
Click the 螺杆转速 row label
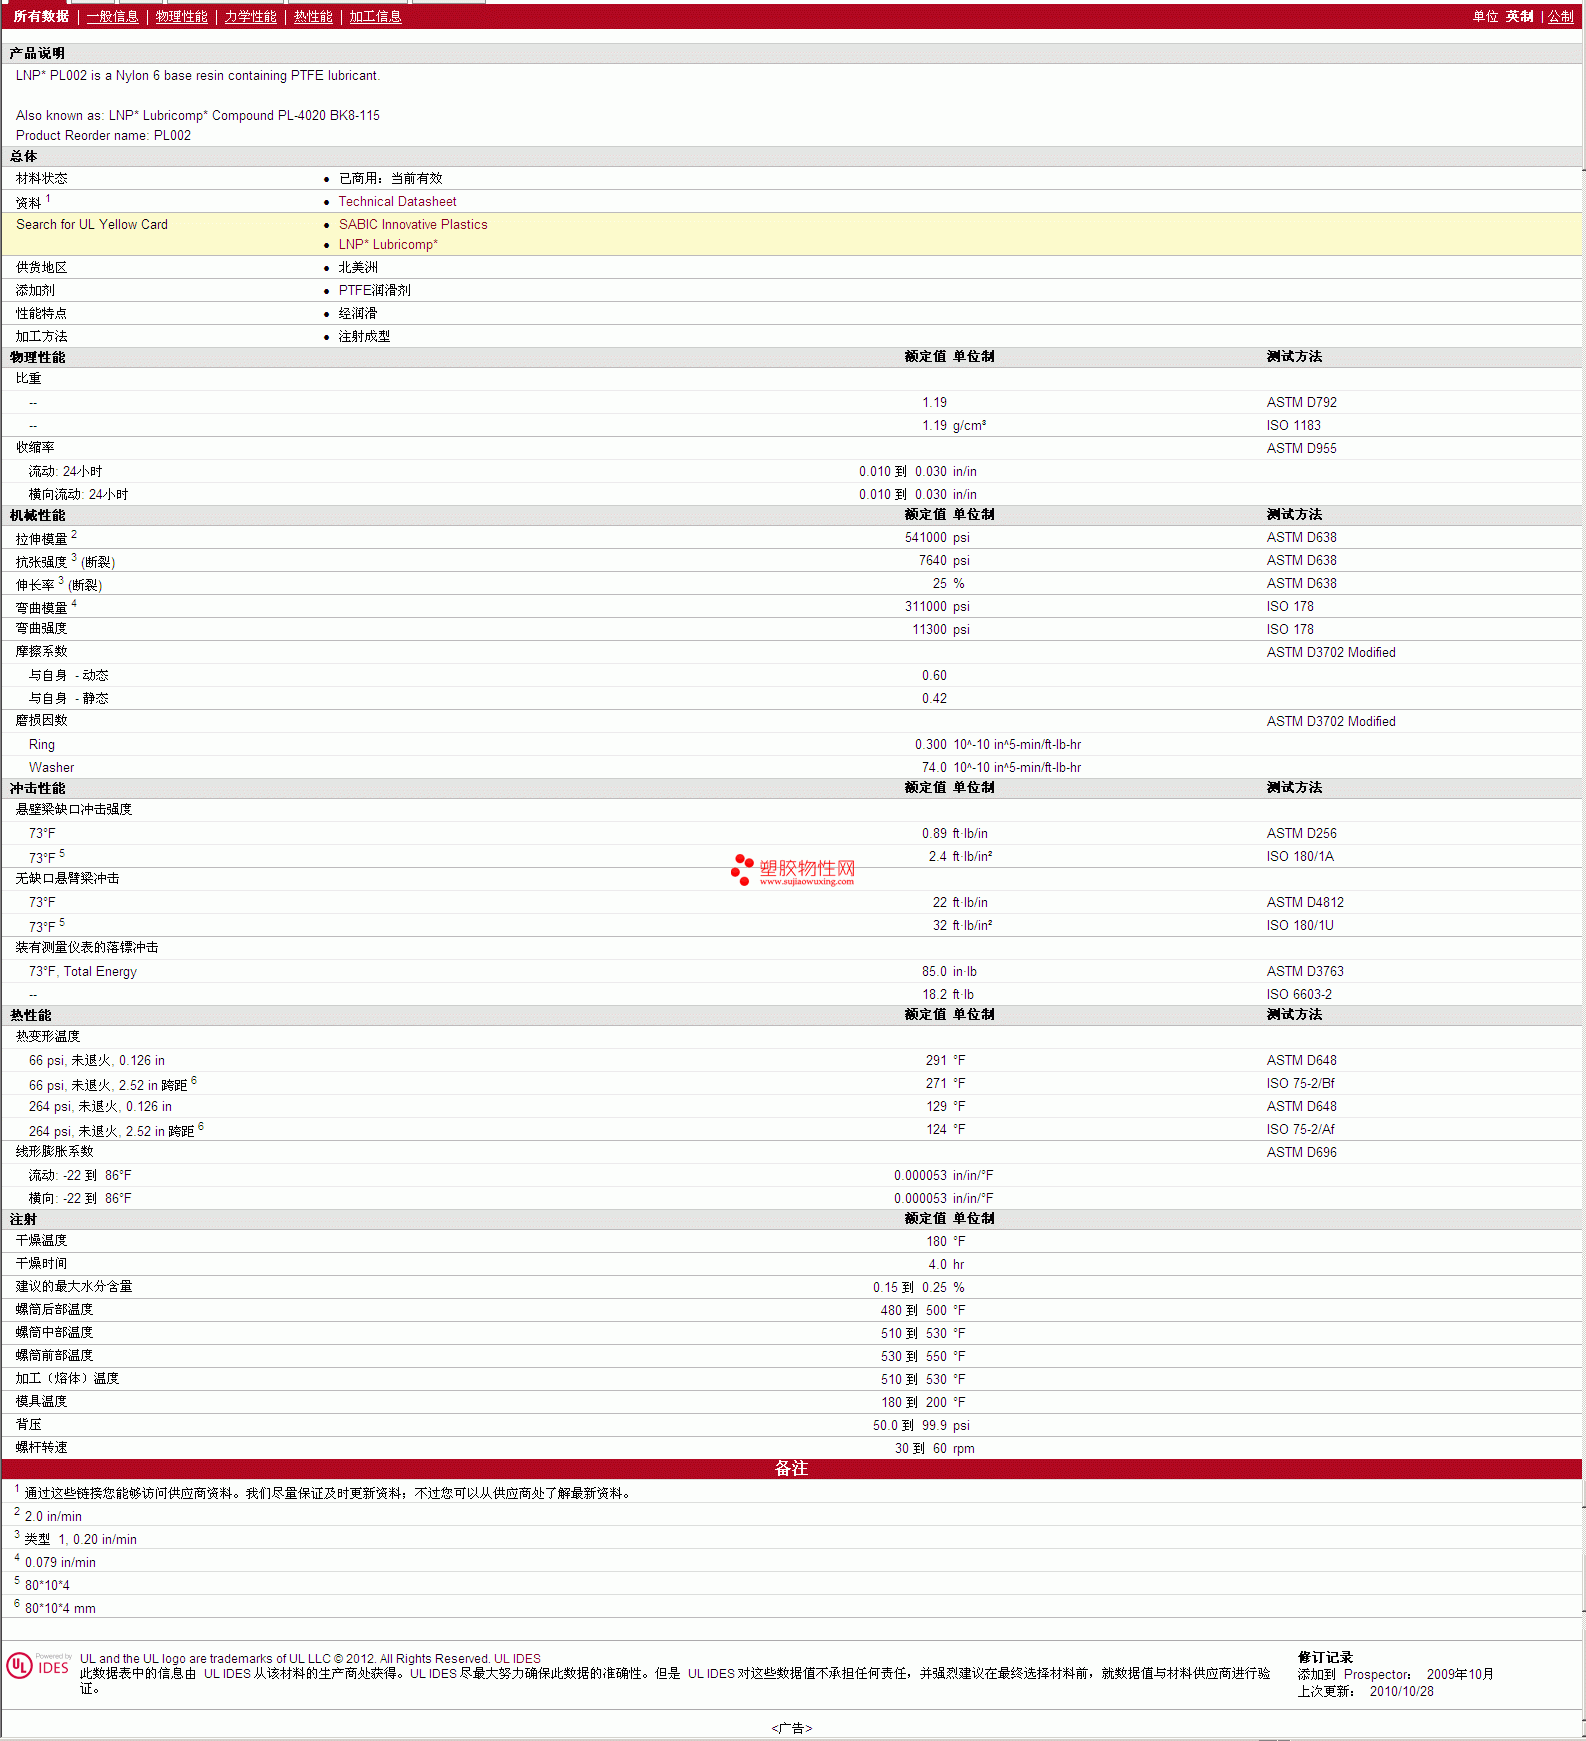click(x=41, y=1448)
